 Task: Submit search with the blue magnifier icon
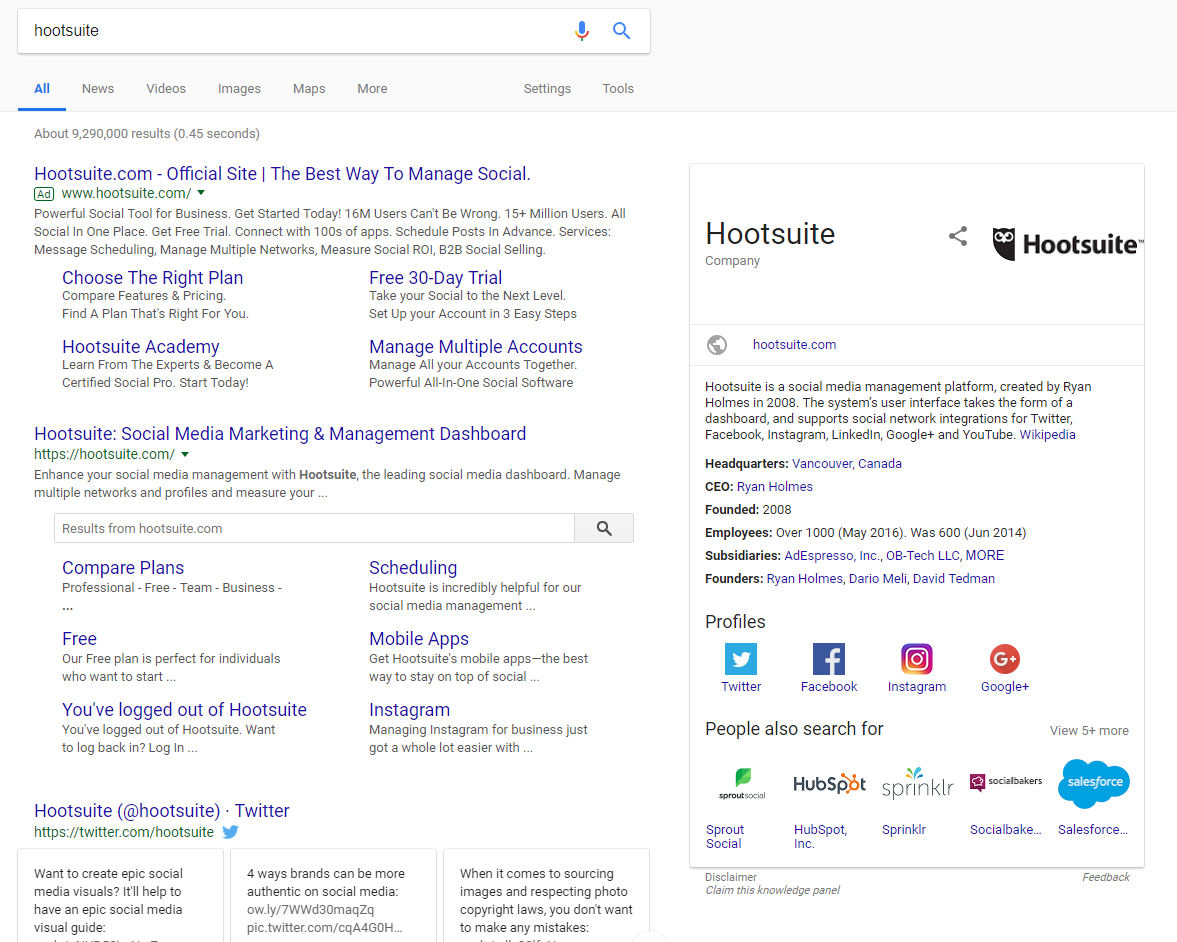click(x=621, y=31)
